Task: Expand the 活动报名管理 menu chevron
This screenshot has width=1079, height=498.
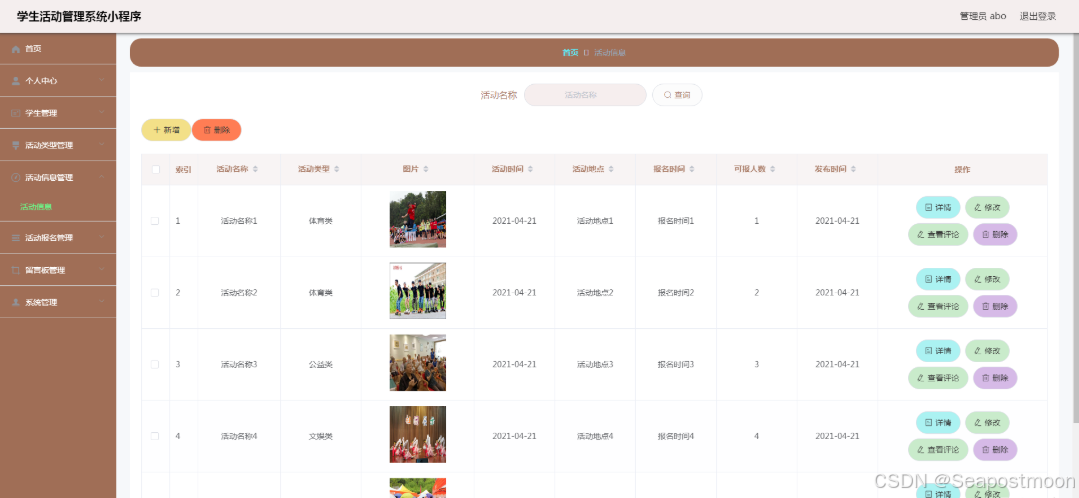Action: pyautogui.click(x=102, y=238)
